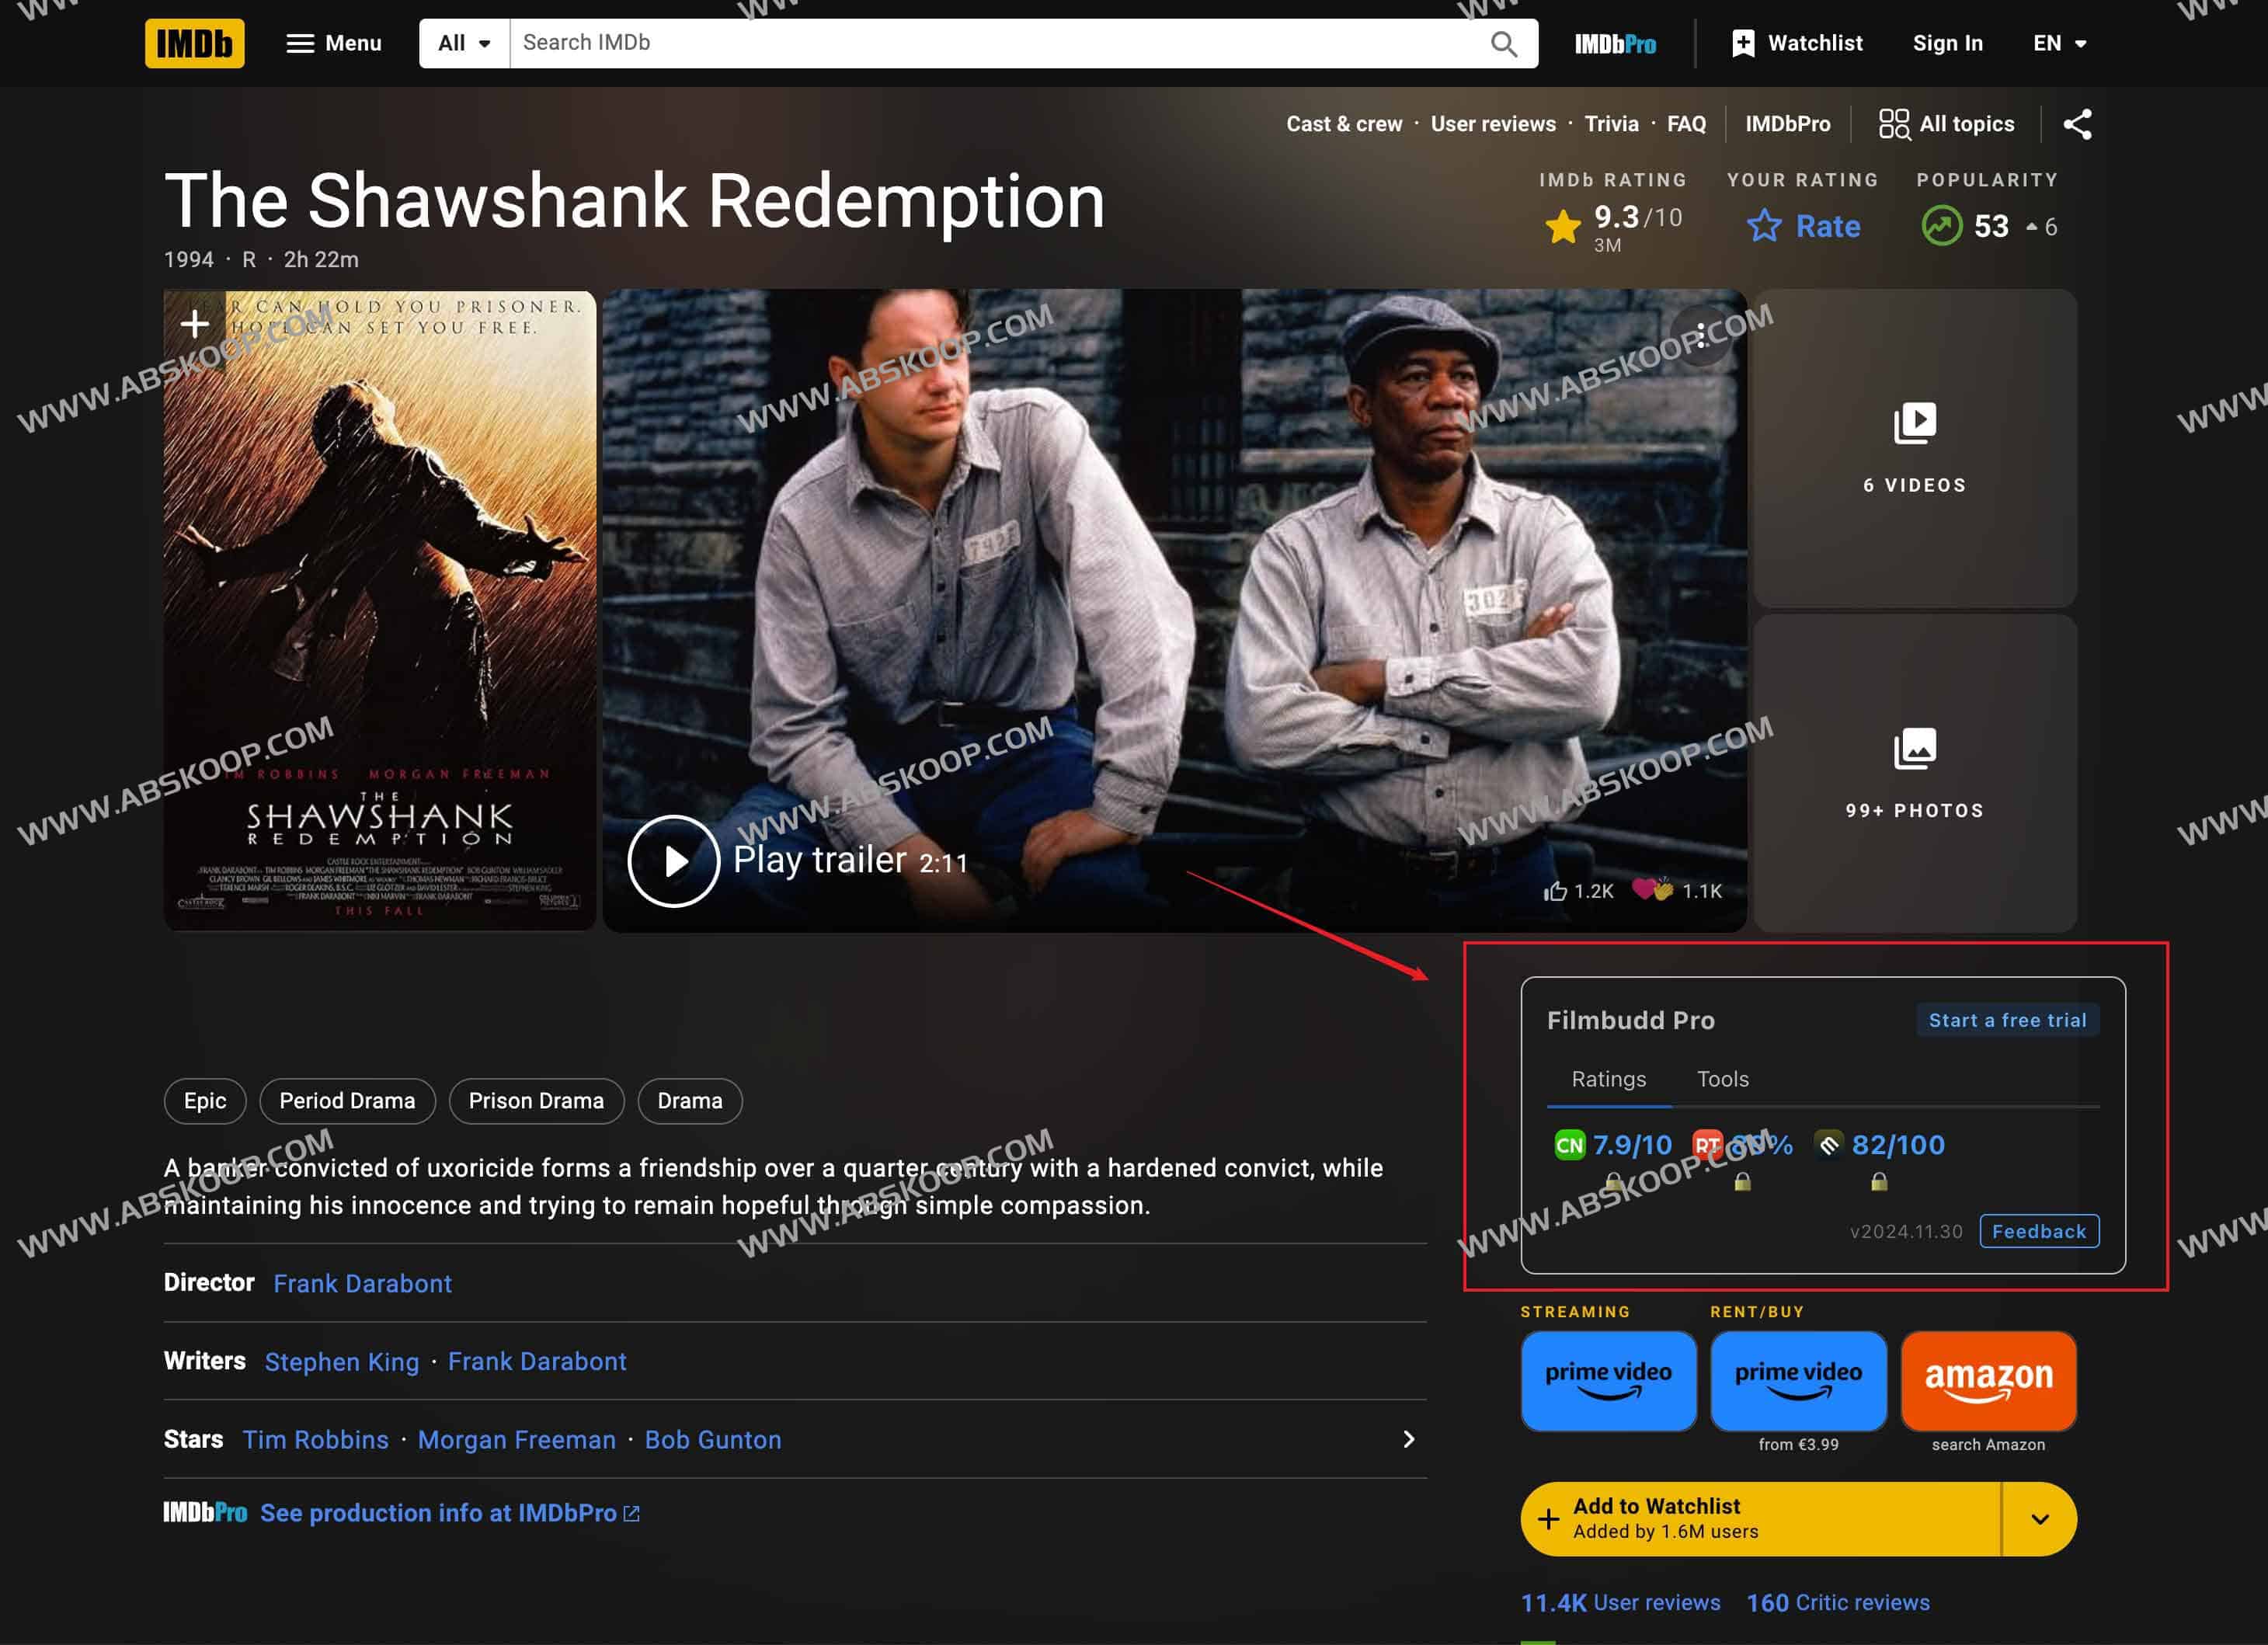Click the thumbs-up like icon on trailer

[x=1556, y=891]
